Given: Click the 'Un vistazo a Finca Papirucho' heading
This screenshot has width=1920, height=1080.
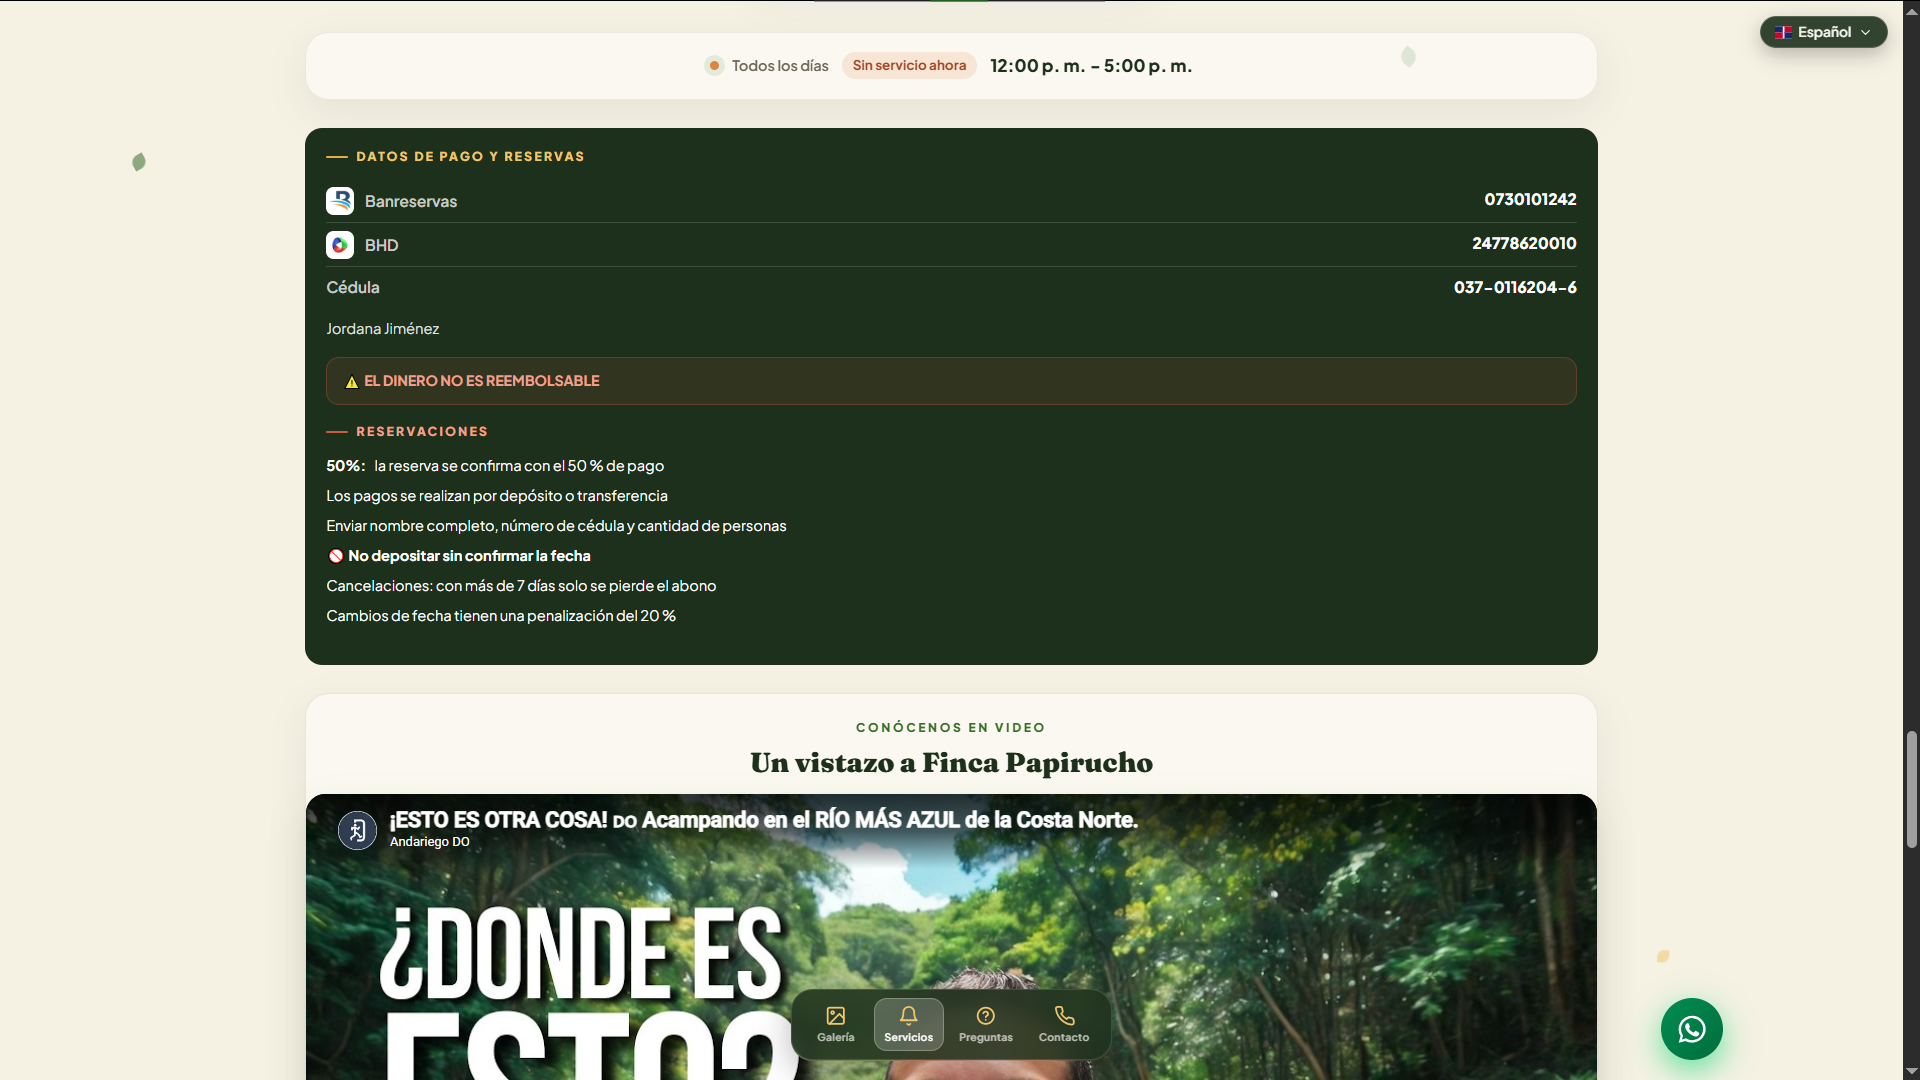Looking at the screenshot, I should point(951,763).
